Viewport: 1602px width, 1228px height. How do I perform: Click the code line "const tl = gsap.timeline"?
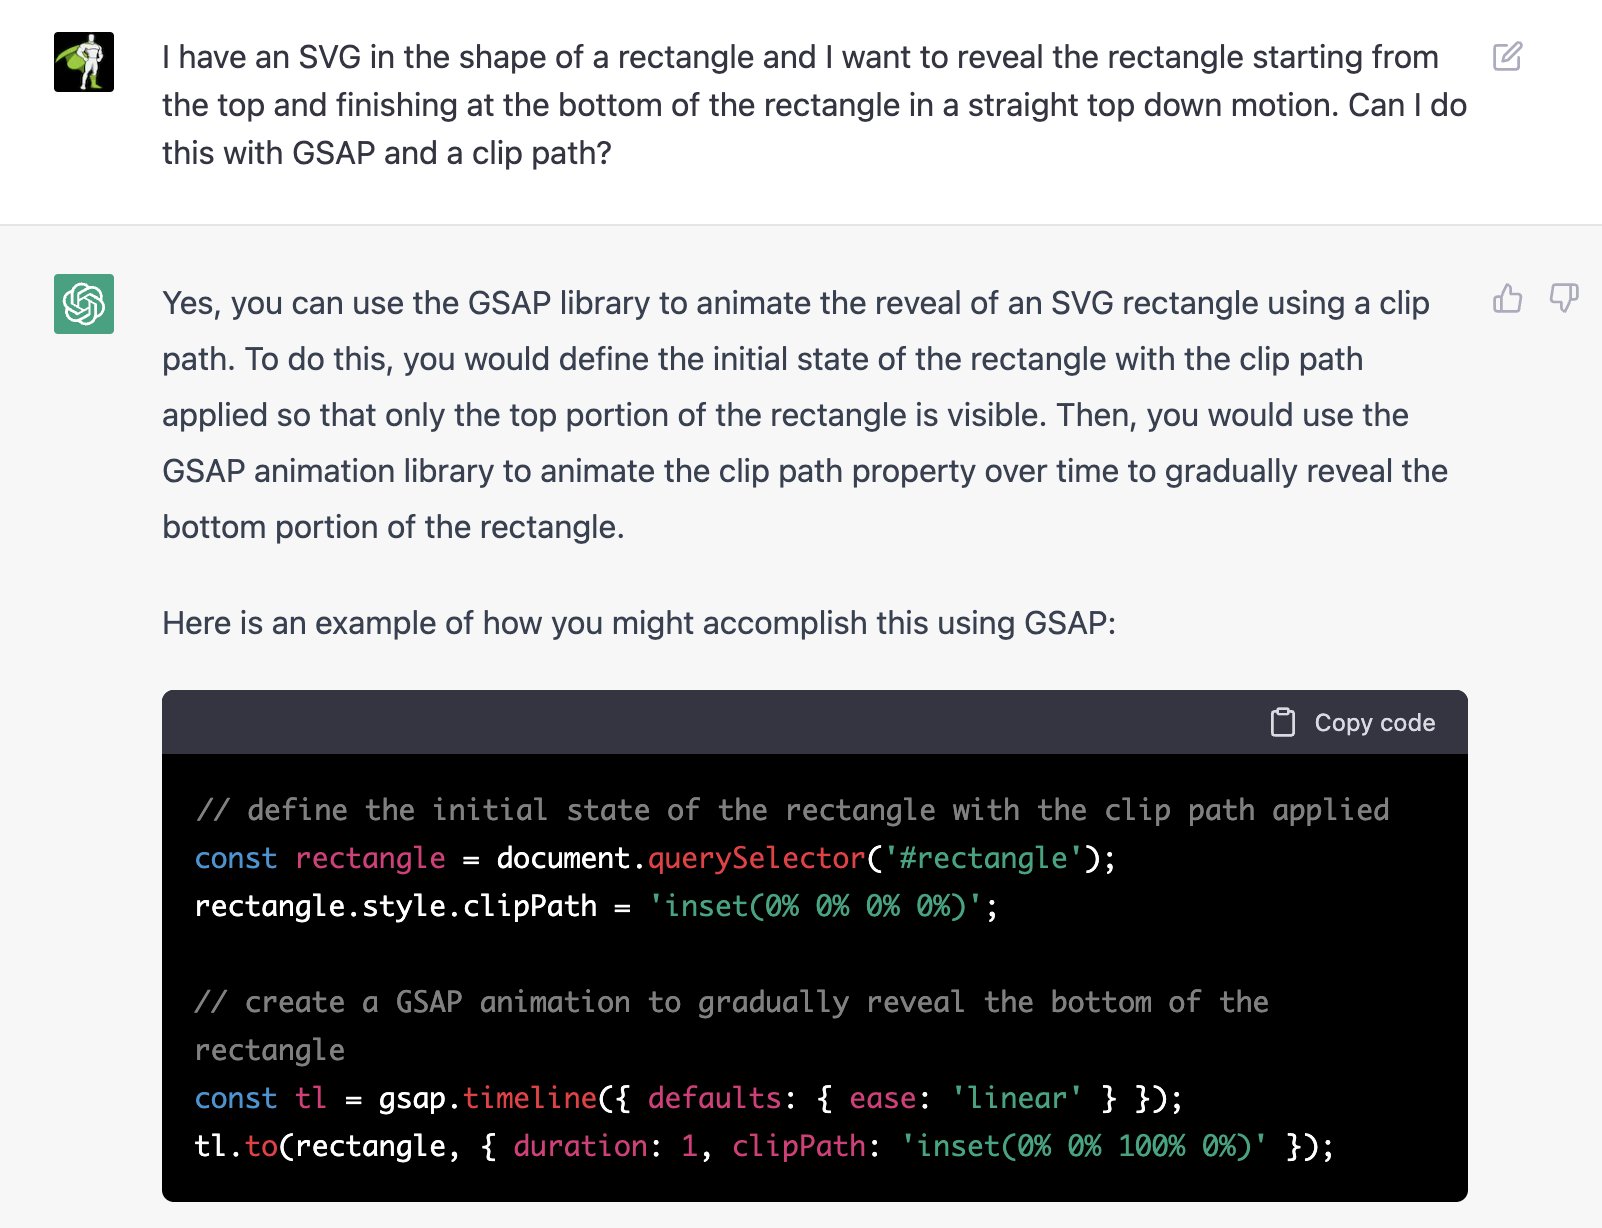click(x=689, y=1098)
